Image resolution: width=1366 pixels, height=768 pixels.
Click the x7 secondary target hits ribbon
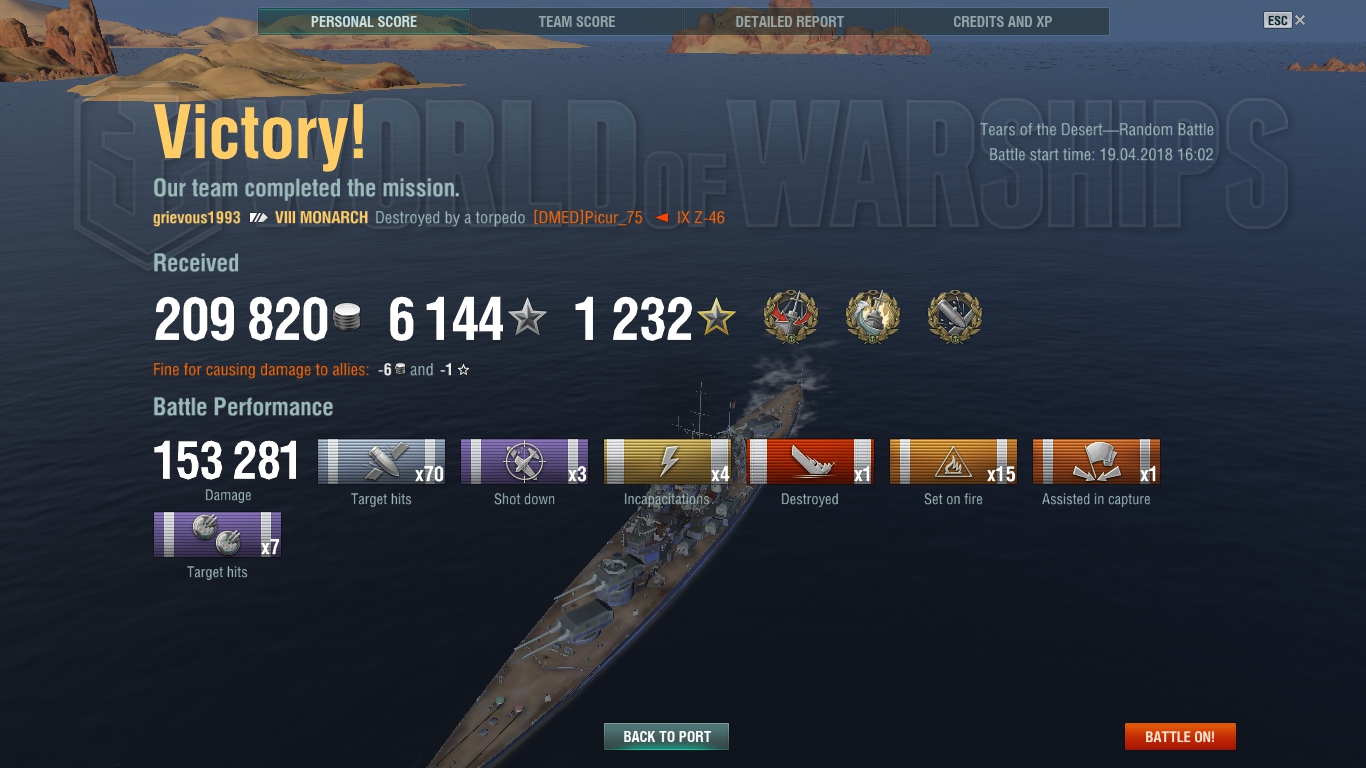click(x=217, y=535)
